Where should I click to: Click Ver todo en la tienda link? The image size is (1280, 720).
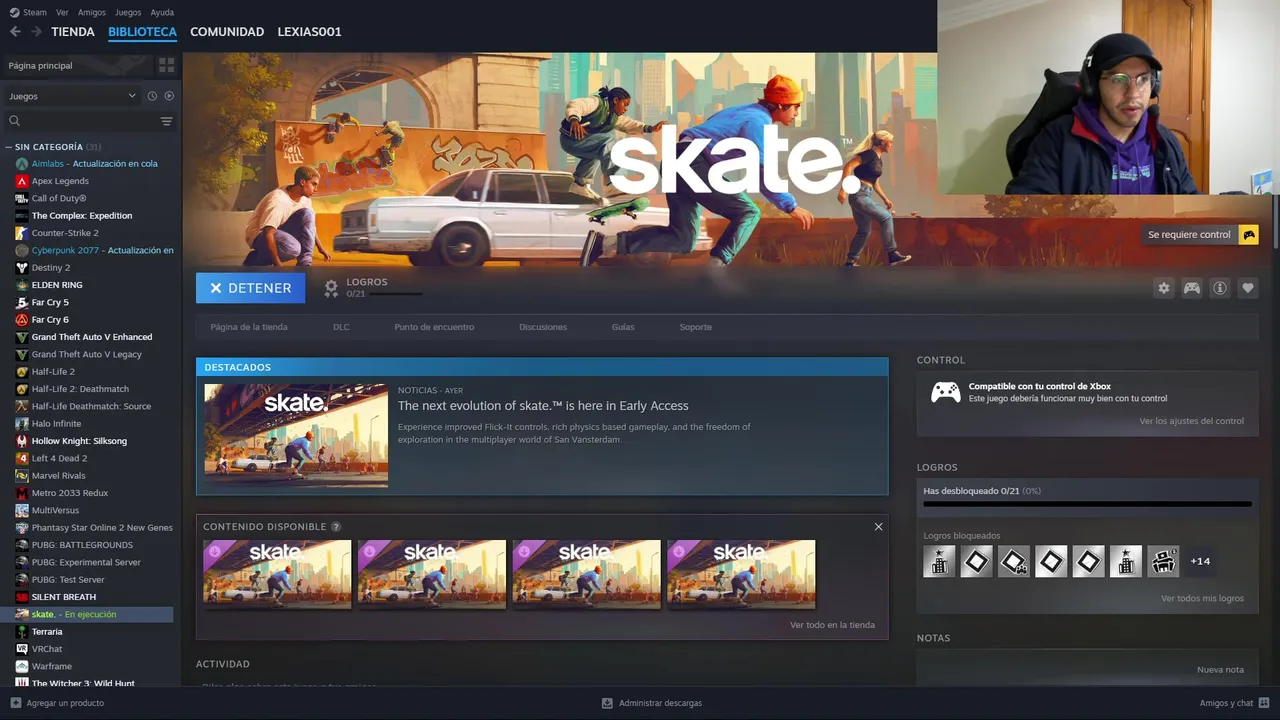click(832, 625)
